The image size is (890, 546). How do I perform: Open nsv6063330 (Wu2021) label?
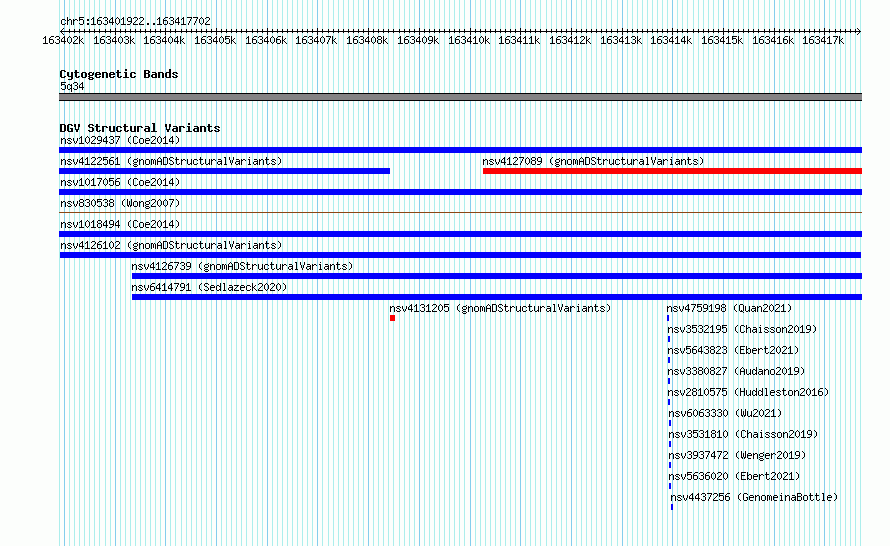[725, 413]
